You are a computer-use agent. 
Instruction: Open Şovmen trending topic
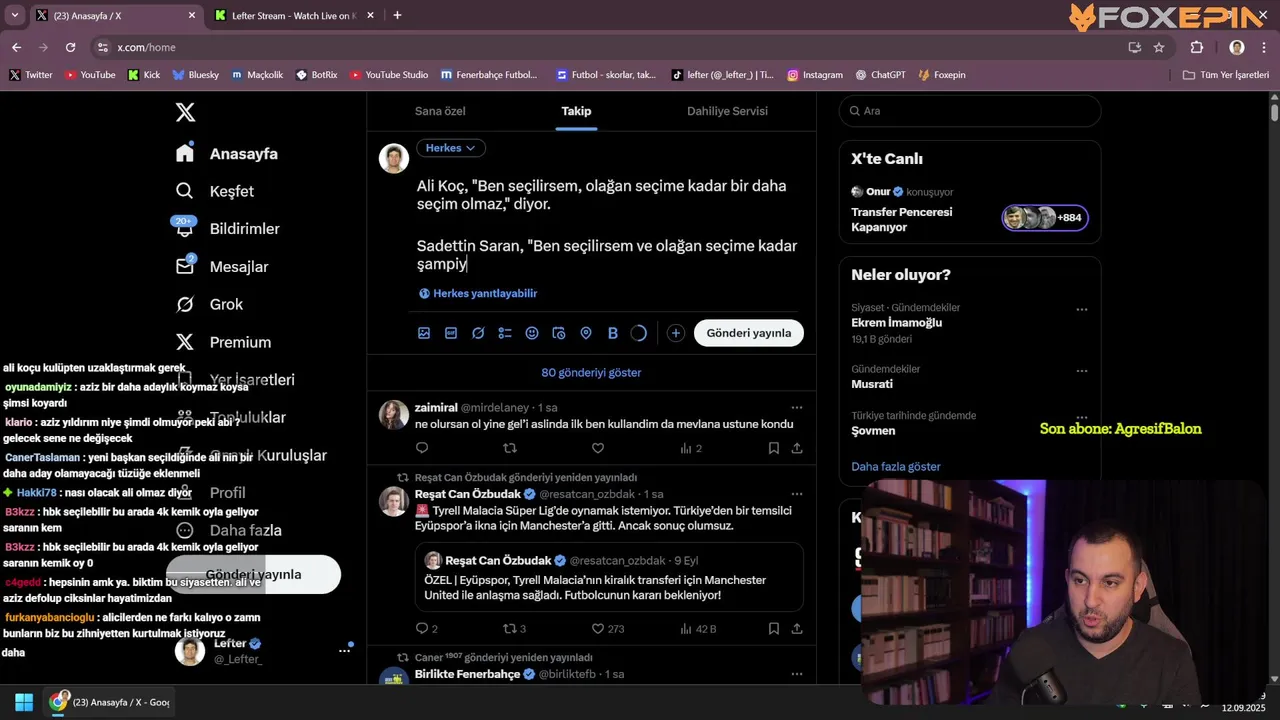(873, 430)
